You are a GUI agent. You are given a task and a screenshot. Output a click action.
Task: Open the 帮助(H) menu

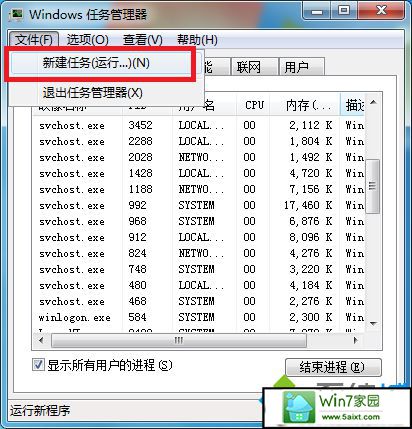click(x=197, y=40)
